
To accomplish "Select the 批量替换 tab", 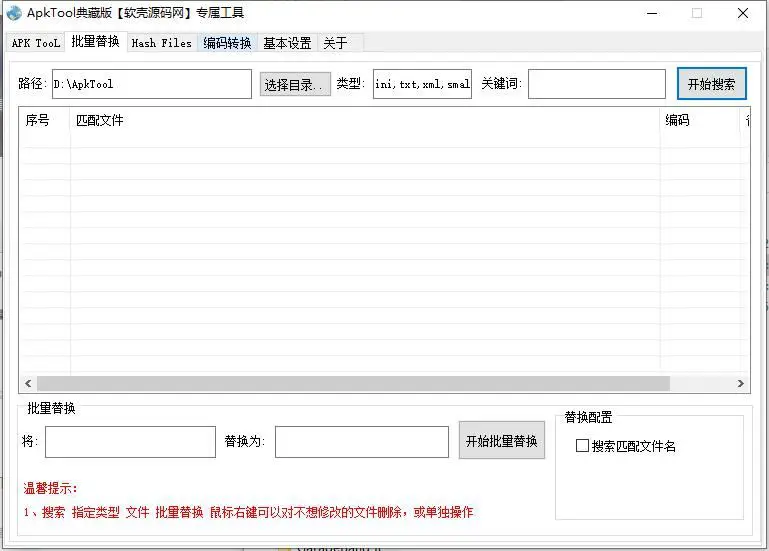I will [96, 42].
